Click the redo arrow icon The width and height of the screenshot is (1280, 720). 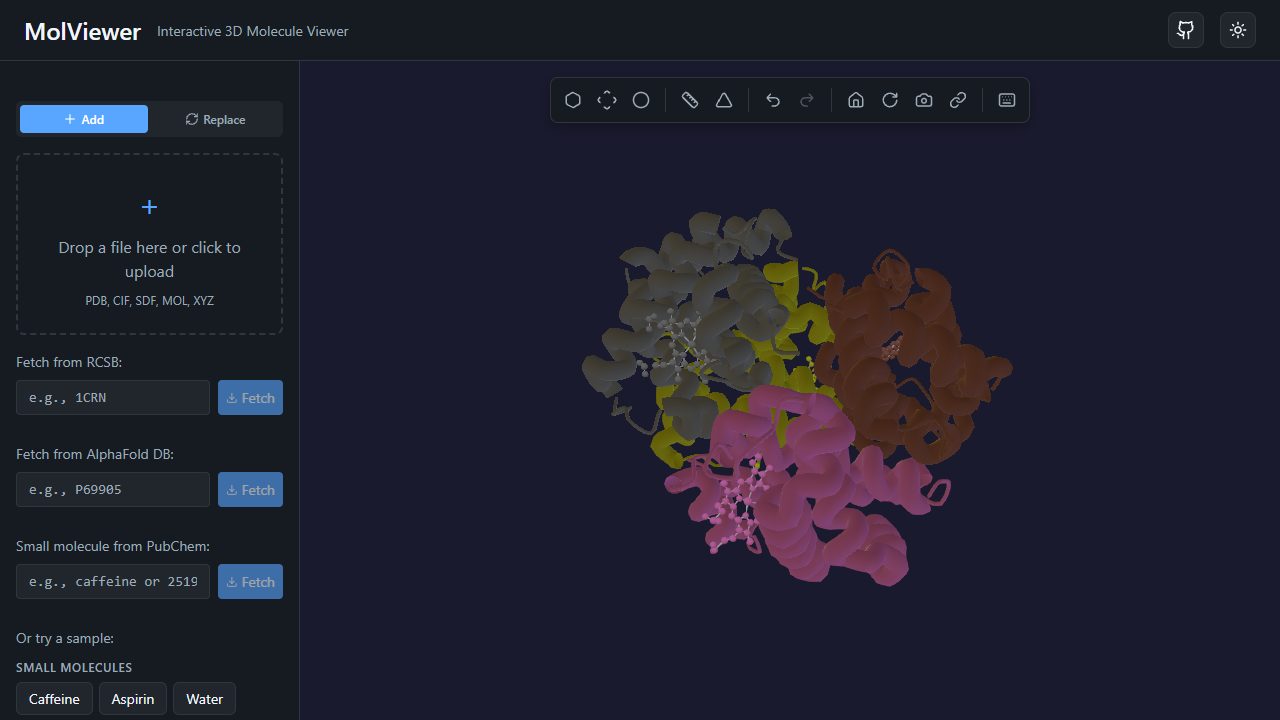pos(807,100)
